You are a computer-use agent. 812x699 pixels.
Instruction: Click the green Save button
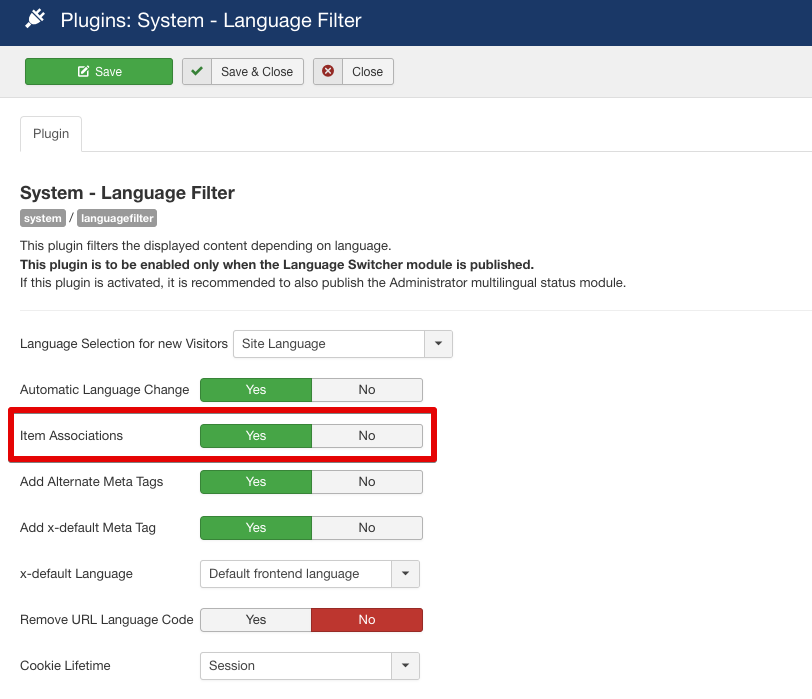click(99, 72)
